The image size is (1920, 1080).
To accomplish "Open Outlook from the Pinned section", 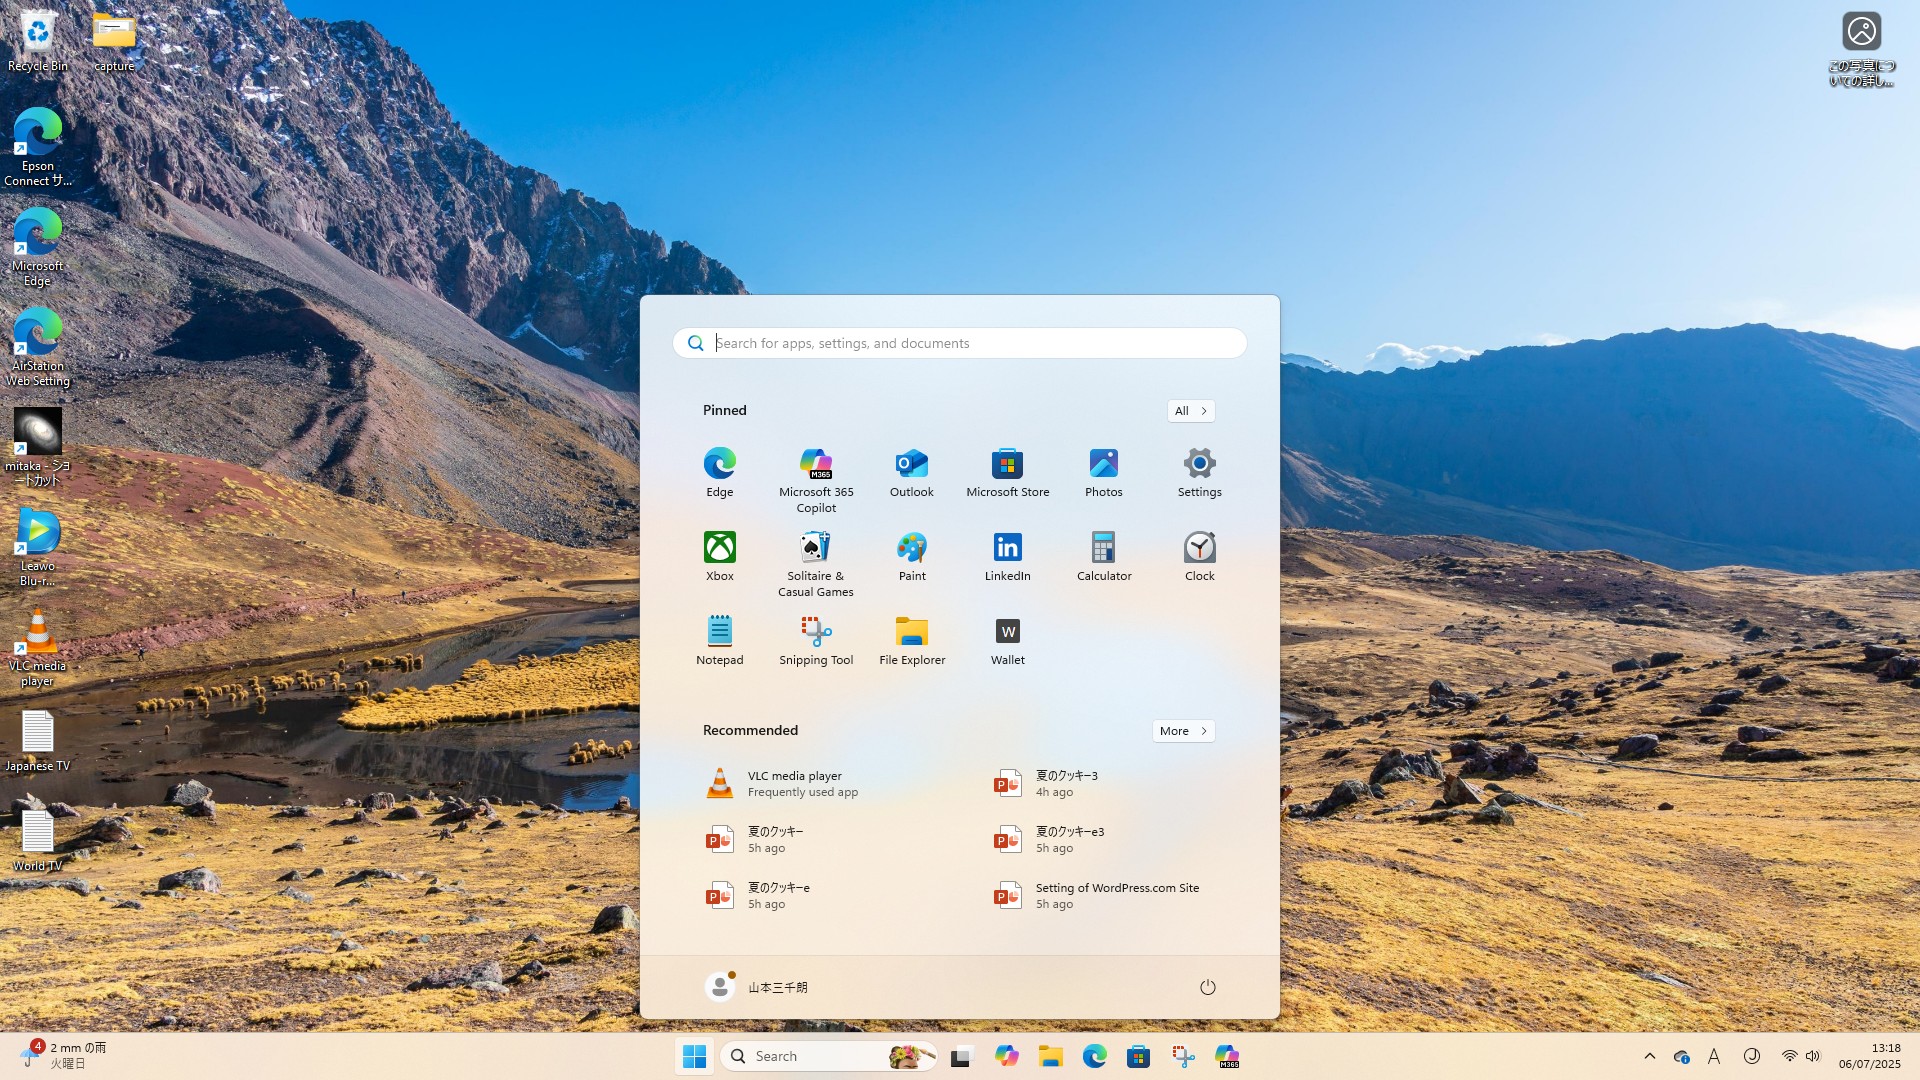I will tap(911, 473).
